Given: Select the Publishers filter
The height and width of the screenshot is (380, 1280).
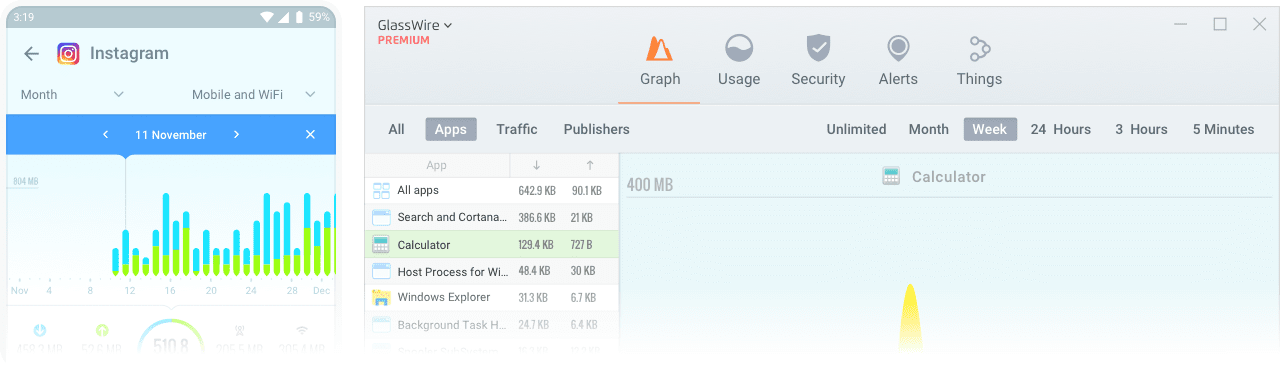Looking at the screenshot, I should point(596,129).
